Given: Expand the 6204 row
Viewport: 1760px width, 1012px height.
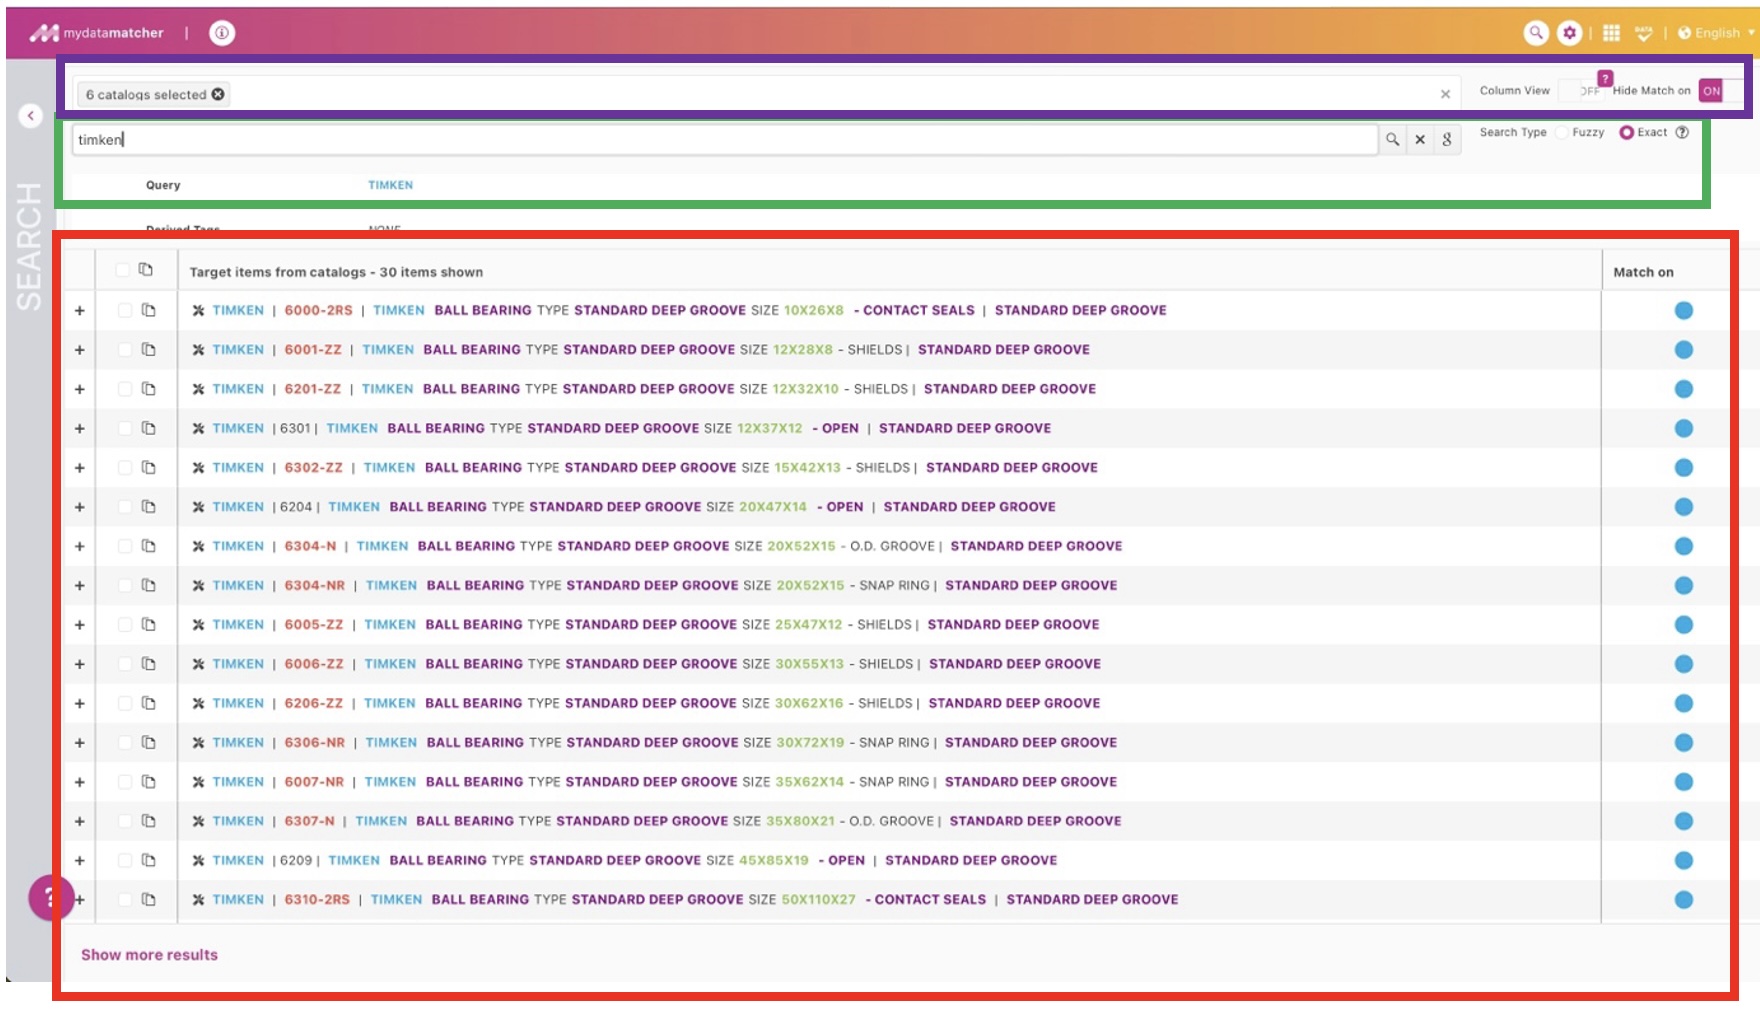Looking at the screenshot, I should tap(79, 507).
